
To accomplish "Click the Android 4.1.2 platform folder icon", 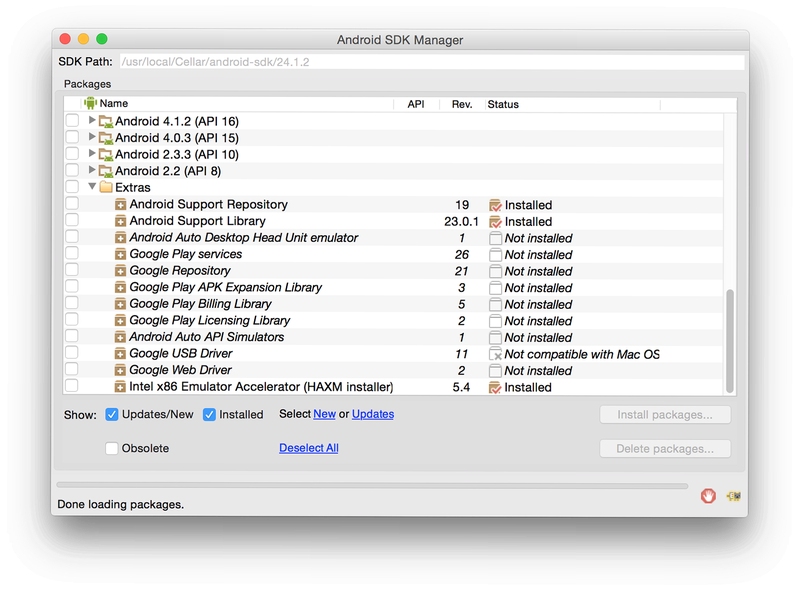I will [106, 121].
